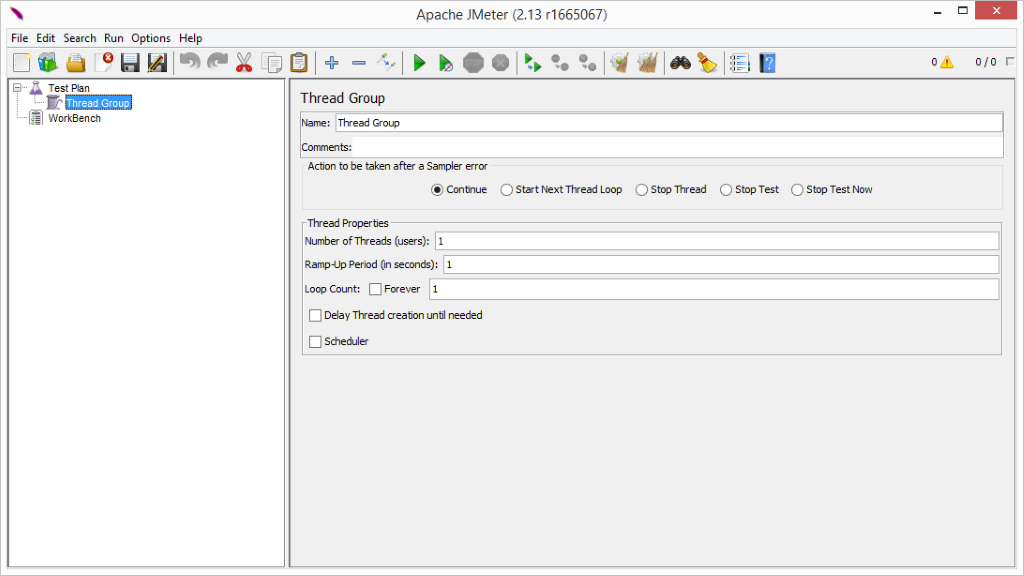This screenshot has width=1024, height=576.
Task: Click the Reset Search brush icon
Action: [707, 63]
